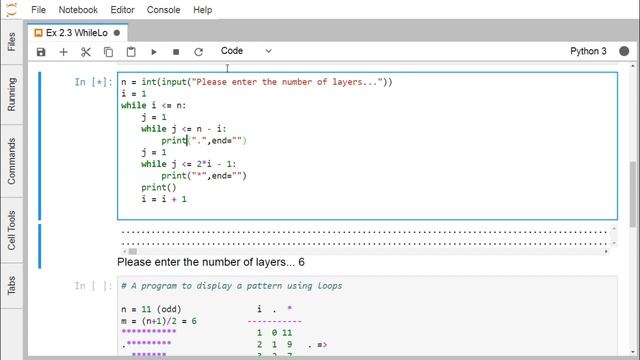Click the empty In [ ]: prompt of second cell
Viewport: 640px width, 360px height.
[93, 286]
